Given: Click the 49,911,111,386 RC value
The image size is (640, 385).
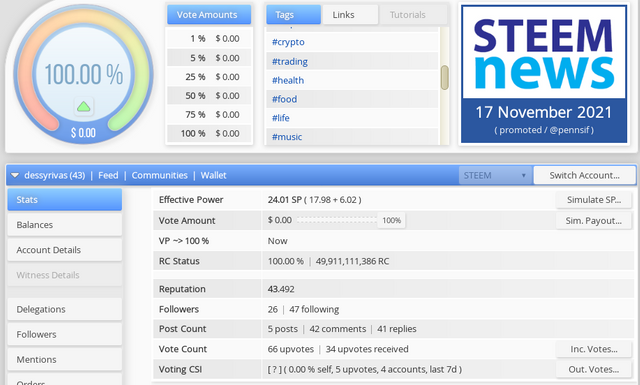Looking at the screenshot, I should point(352,261).
